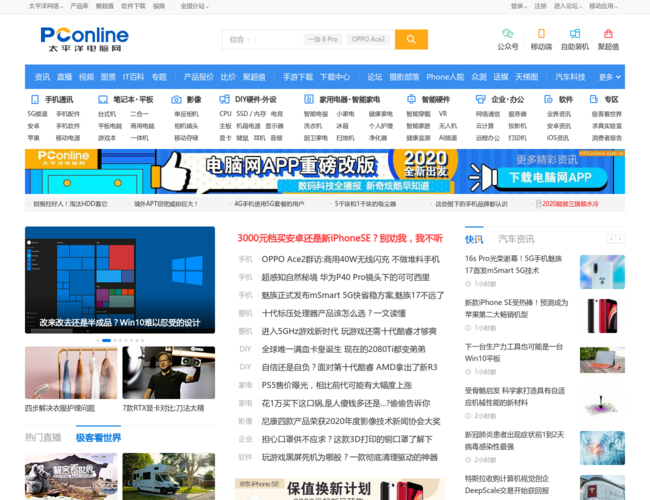
Task: Click the 下载电脑网APP banner button
Action: point(565,177)
